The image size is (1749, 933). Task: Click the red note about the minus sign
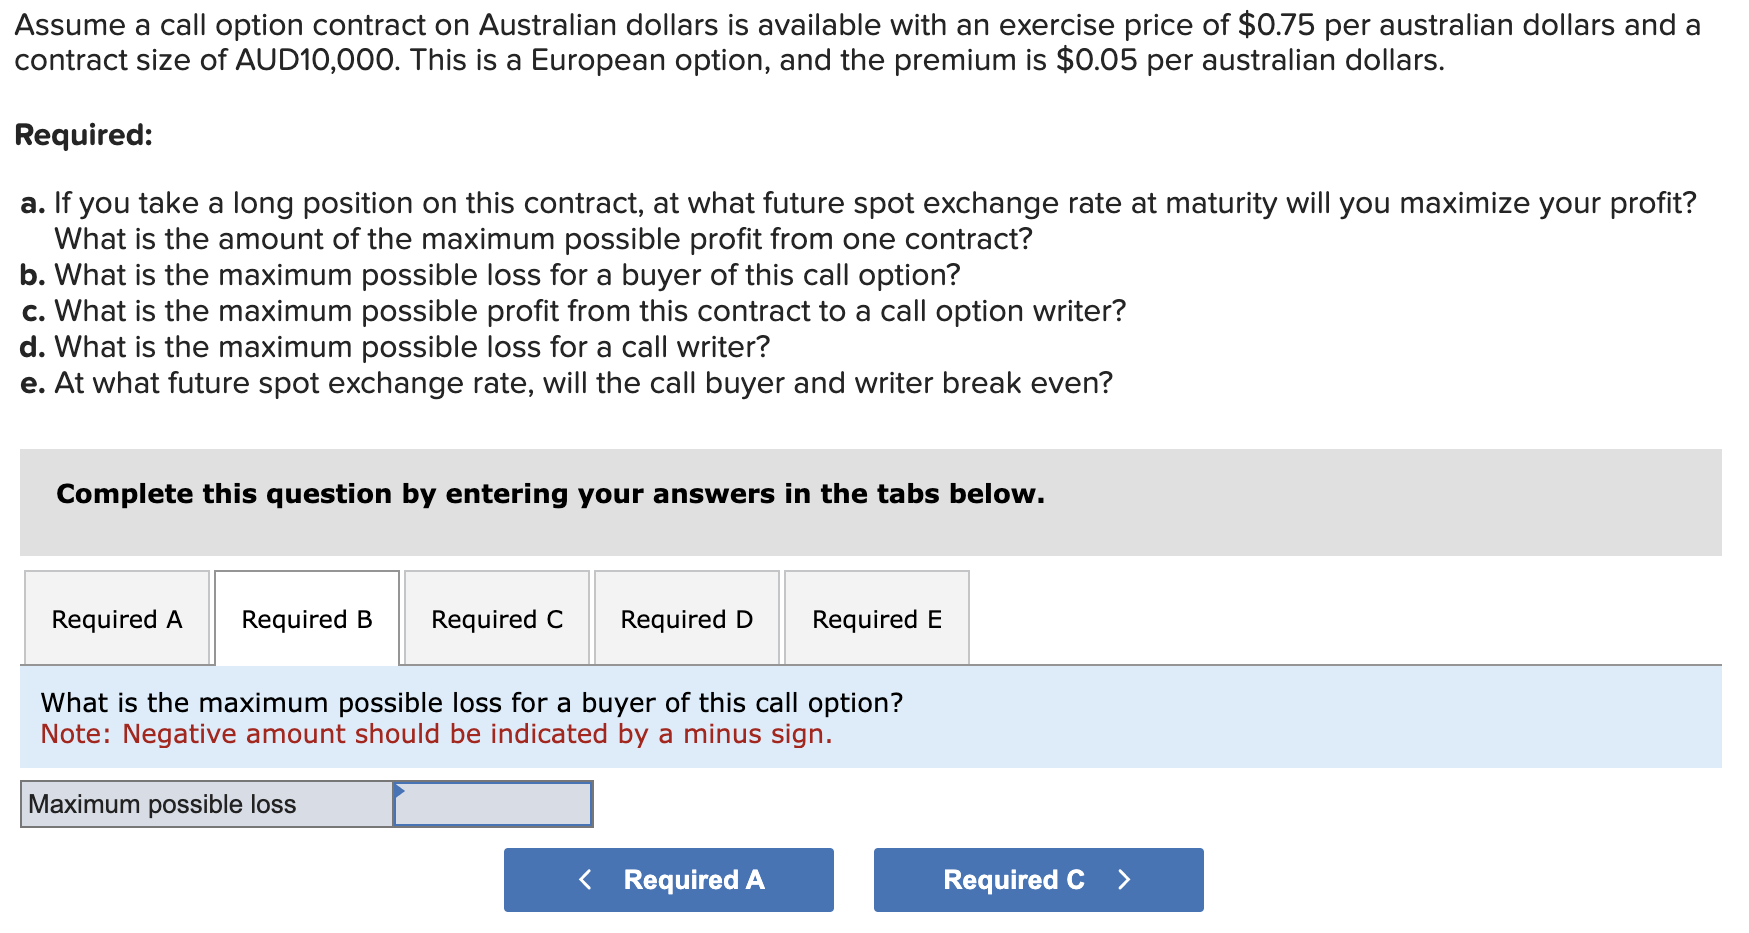(436, 734)
